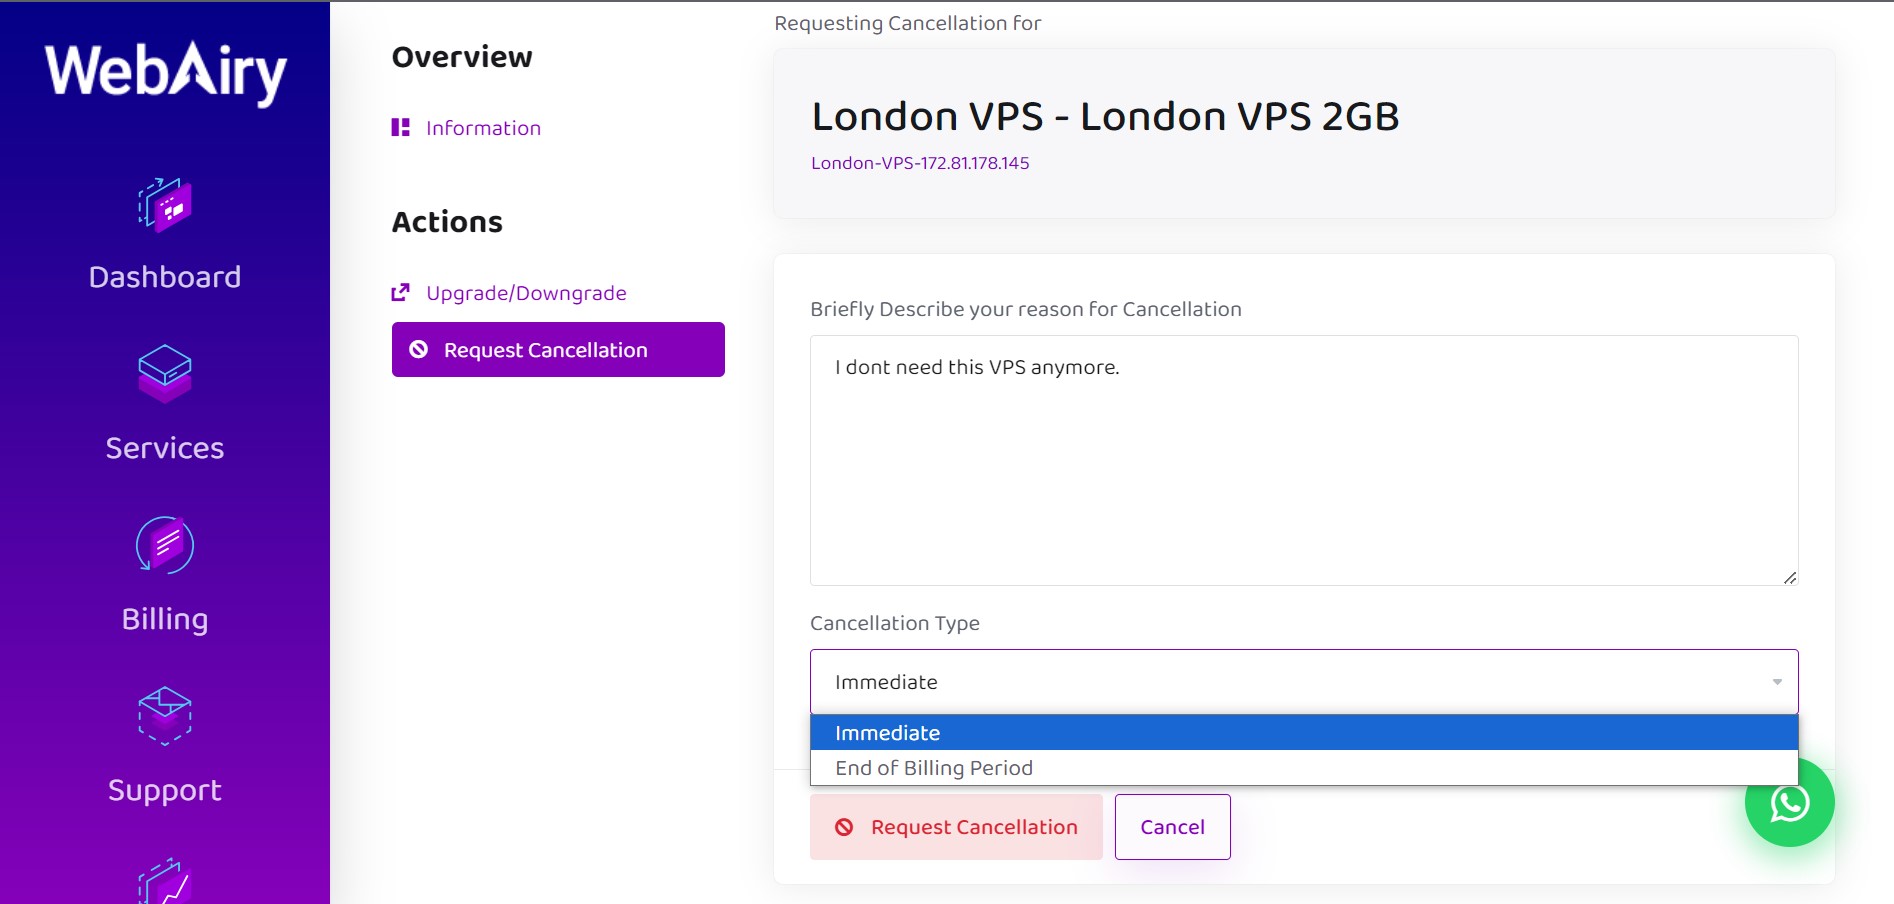Click inside the cancellation reason text area

coord(1304,460)
